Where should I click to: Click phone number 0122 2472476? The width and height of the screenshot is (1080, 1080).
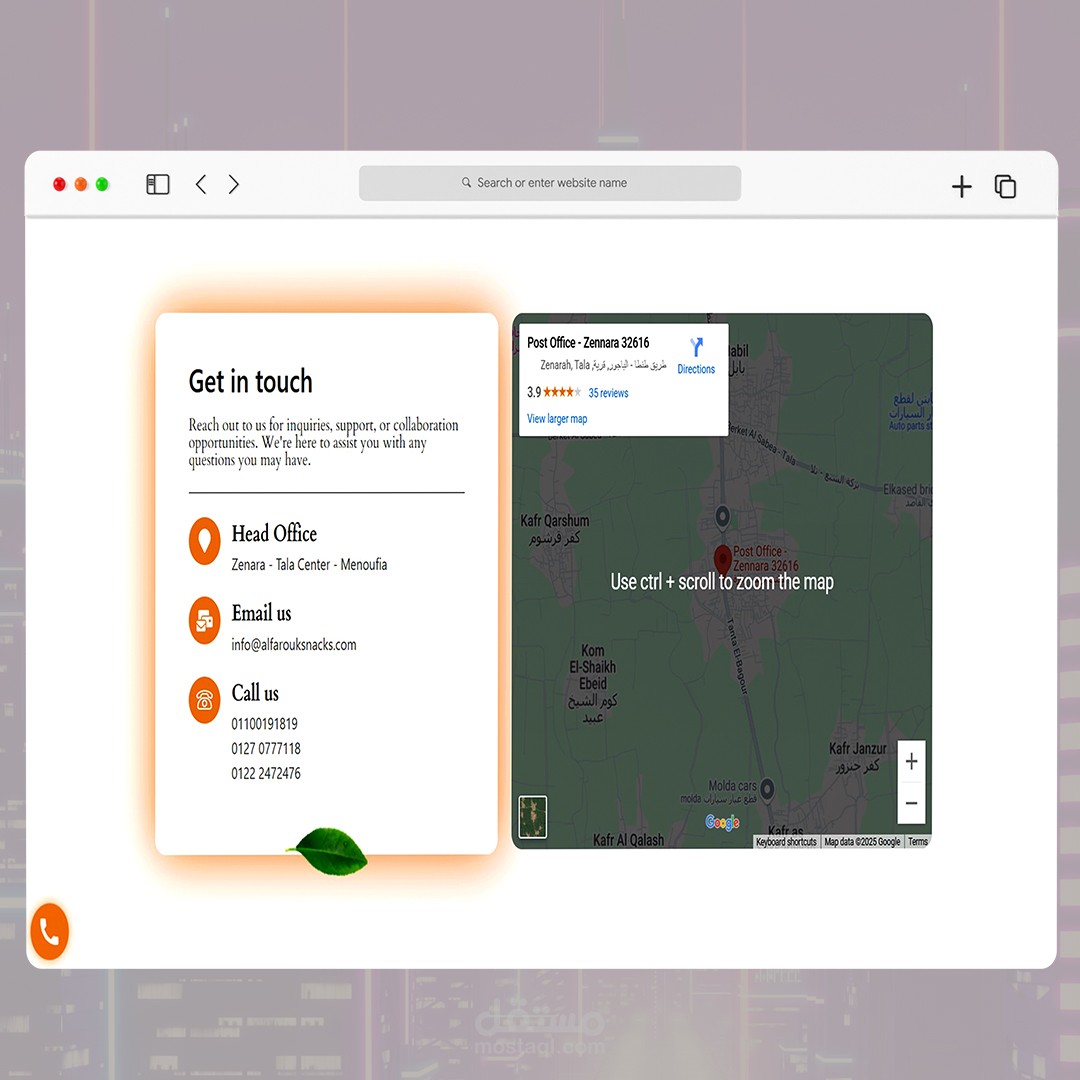tap(266, 773)
